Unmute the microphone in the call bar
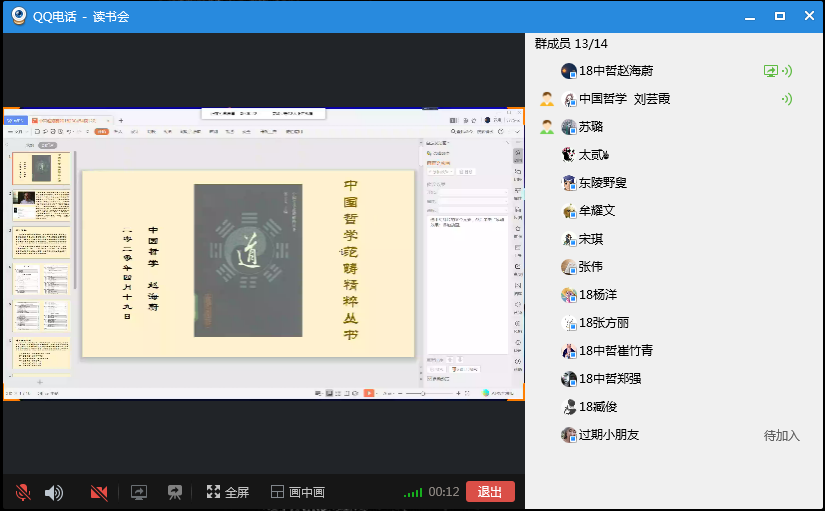 point(23,492)
